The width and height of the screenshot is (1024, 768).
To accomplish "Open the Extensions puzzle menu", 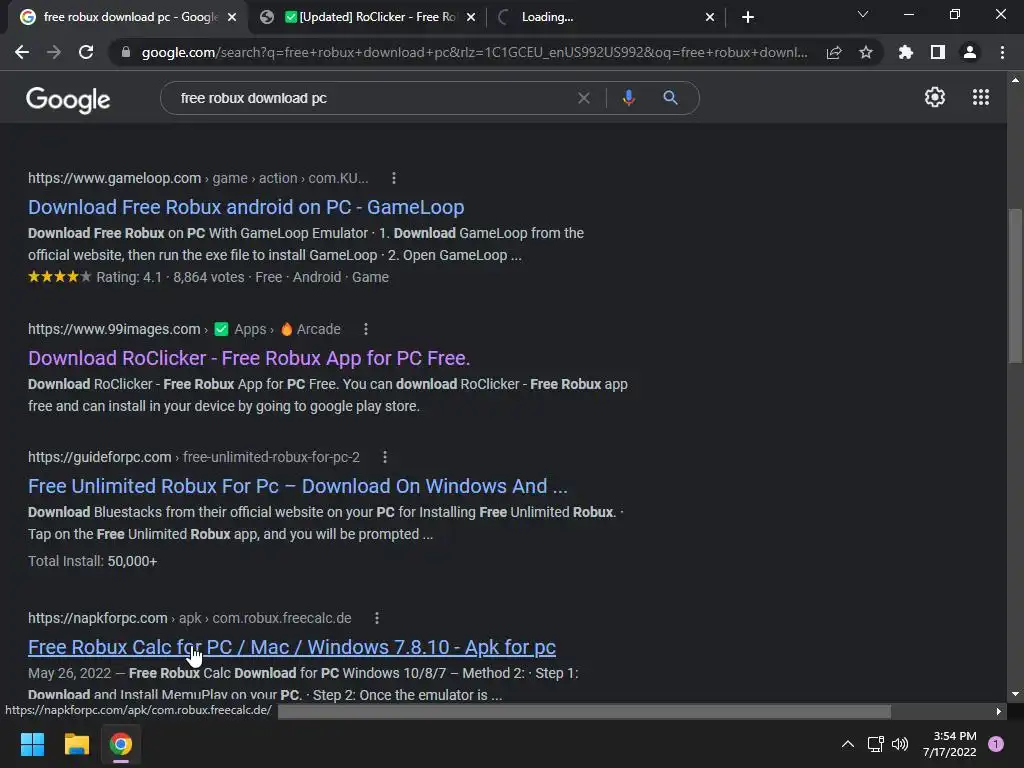I will 905,52.
